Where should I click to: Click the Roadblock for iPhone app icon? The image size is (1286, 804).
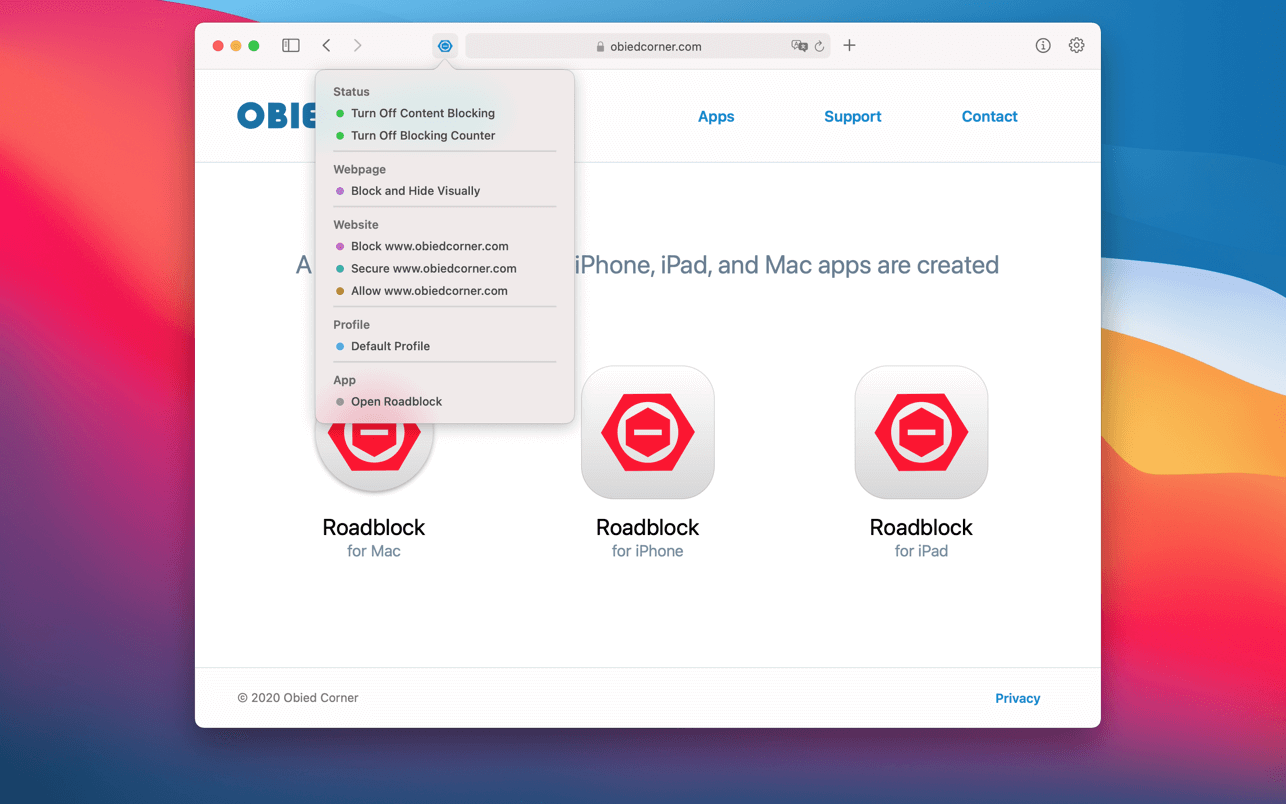tap(648, 432)
